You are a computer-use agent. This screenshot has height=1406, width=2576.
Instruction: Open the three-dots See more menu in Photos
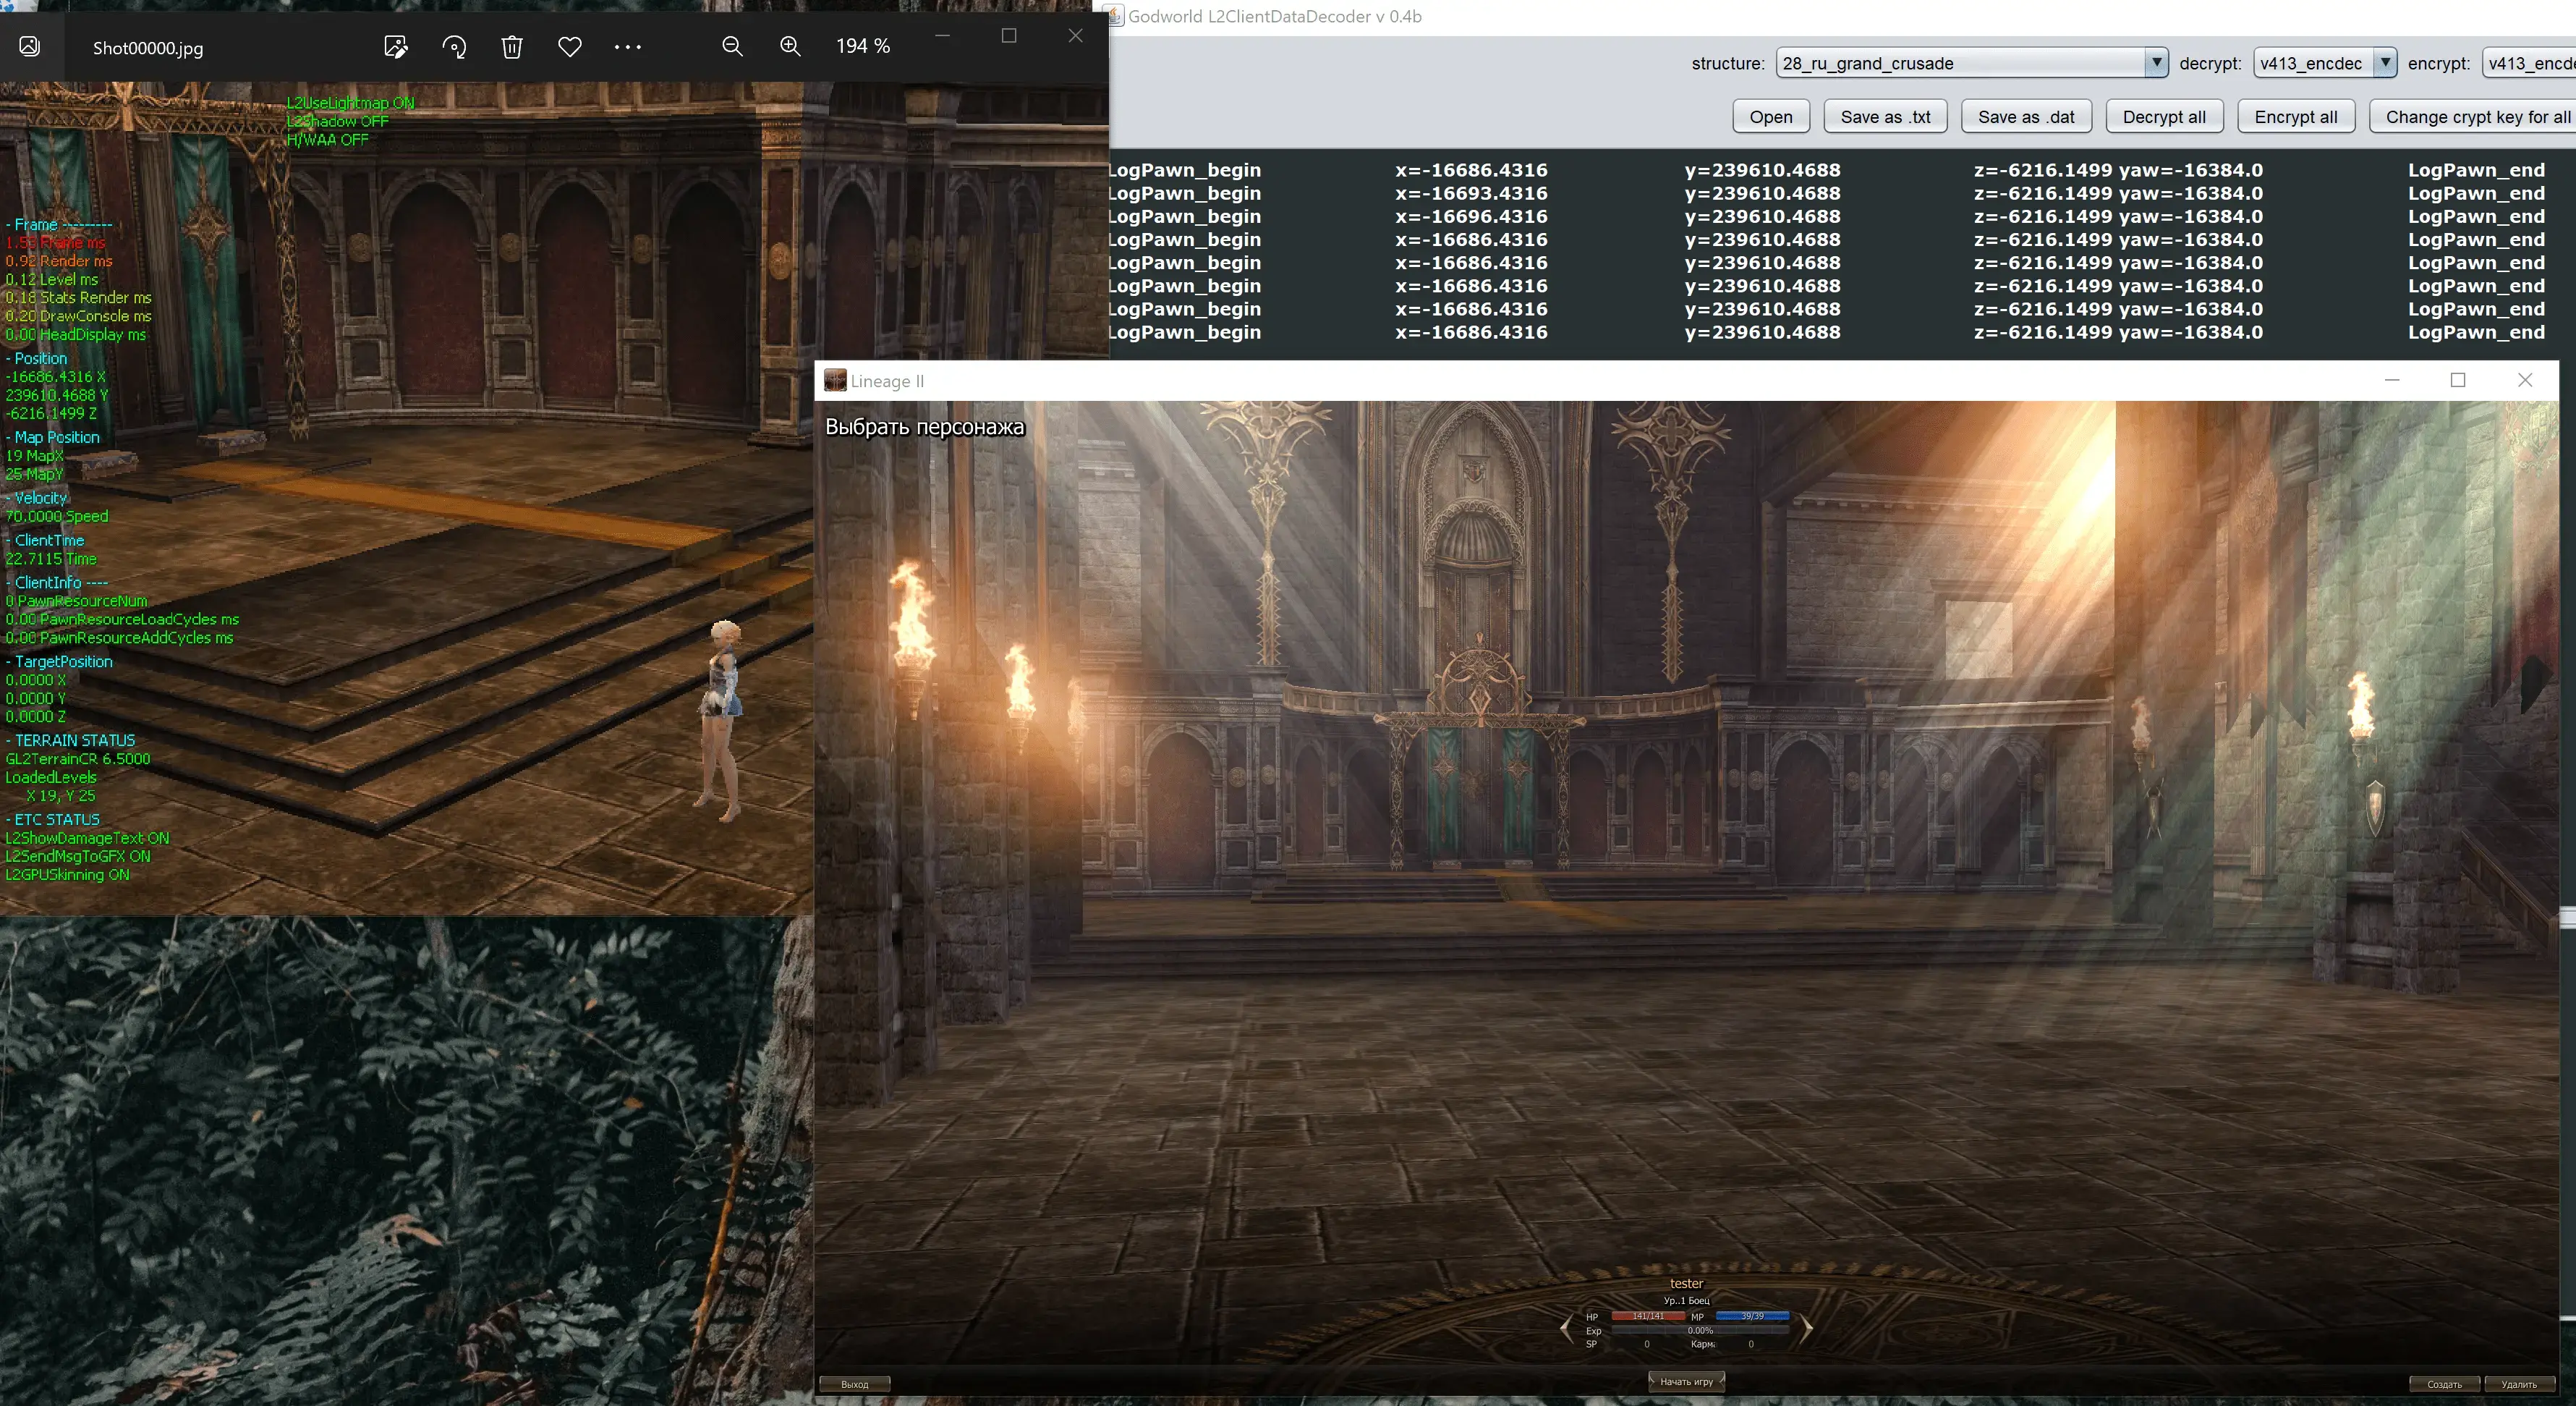coord(628,47)
